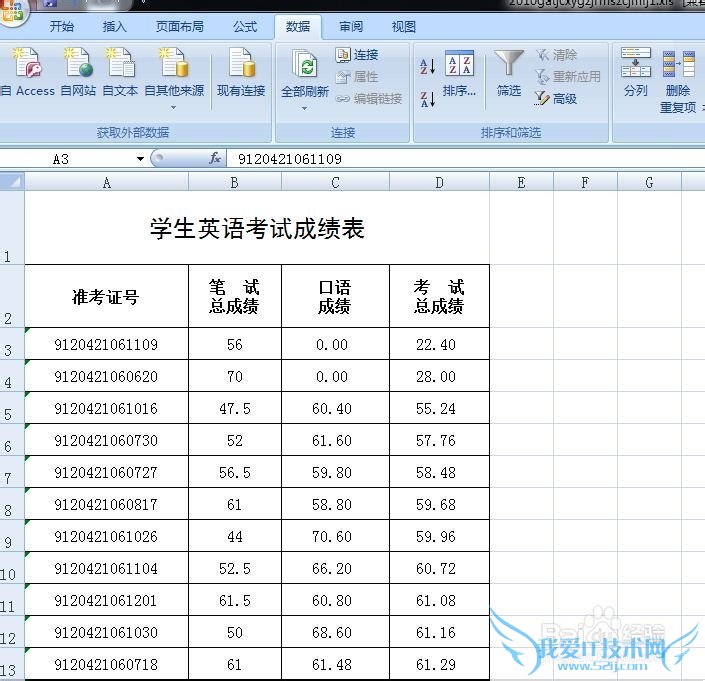Click the 分列 (Text to Columns) icon

coord(635,72)
